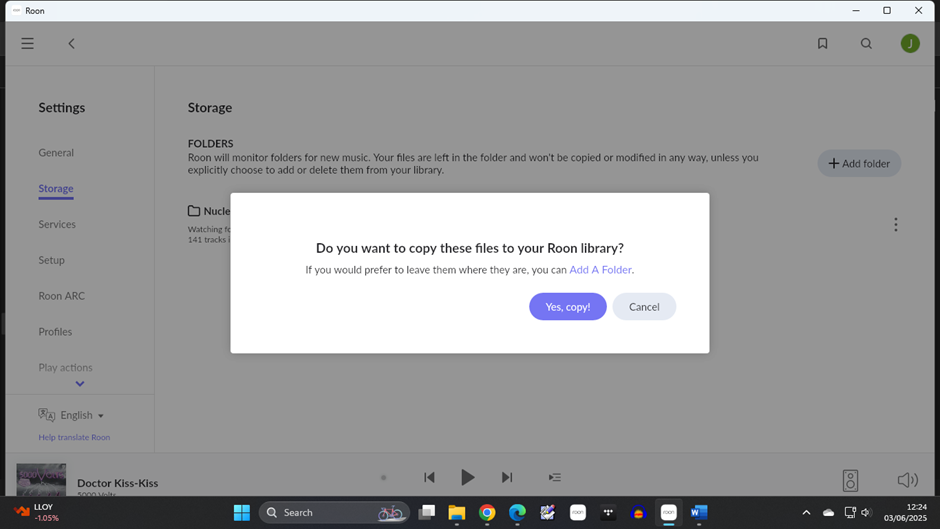Skip to the previous track

[429, 478]
